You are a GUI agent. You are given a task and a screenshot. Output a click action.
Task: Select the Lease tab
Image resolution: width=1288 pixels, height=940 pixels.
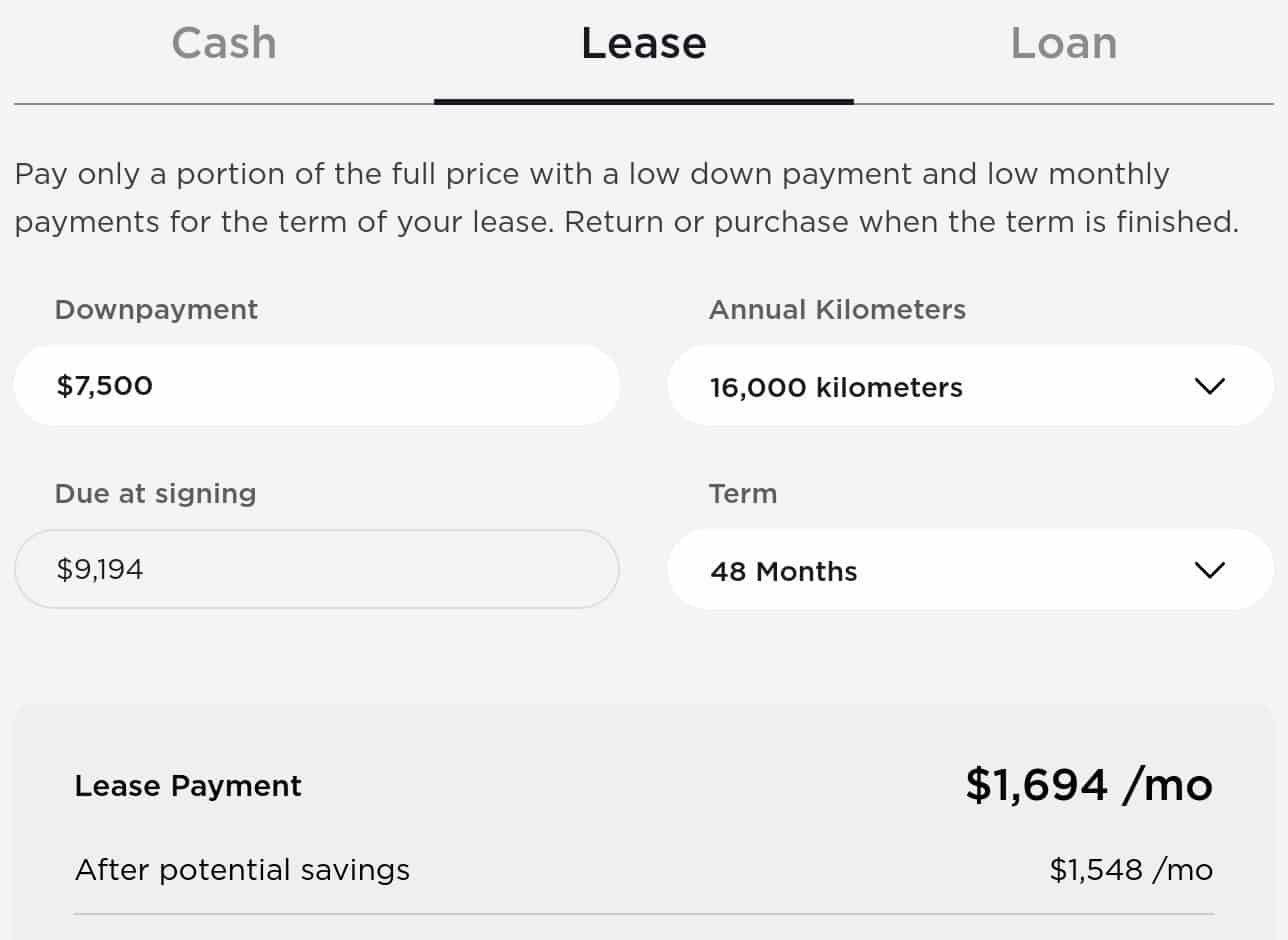pyautogui.click(x=643, y=44)
